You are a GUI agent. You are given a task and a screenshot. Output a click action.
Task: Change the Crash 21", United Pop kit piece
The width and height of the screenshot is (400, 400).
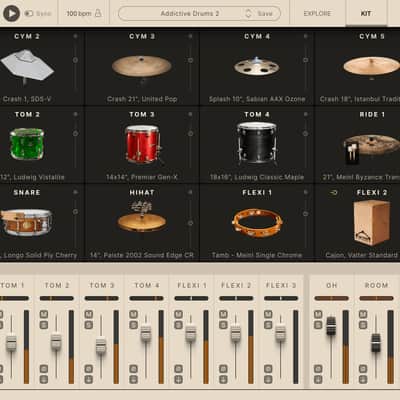(x=142, y=99)
